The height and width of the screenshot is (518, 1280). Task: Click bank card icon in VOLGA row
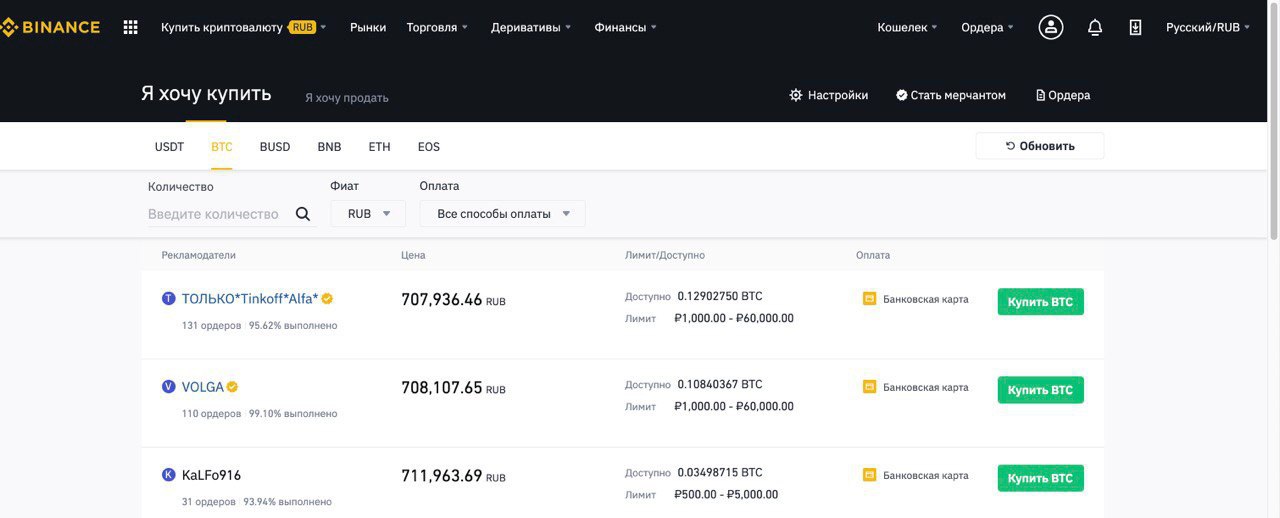click(869, 387)
